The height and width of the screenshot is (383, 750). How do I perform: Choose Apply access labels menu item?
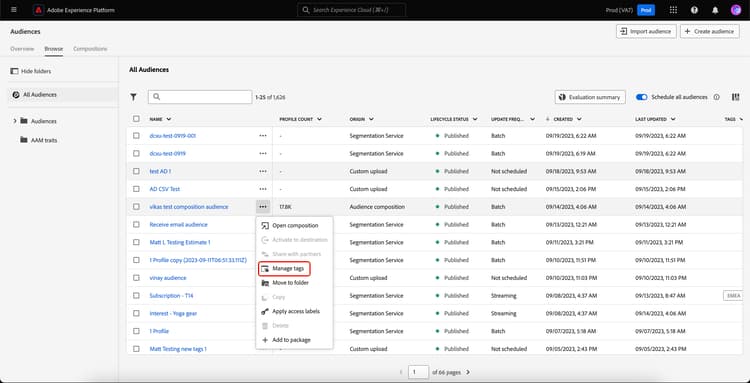pyautogui.click(x=295, y=311)
